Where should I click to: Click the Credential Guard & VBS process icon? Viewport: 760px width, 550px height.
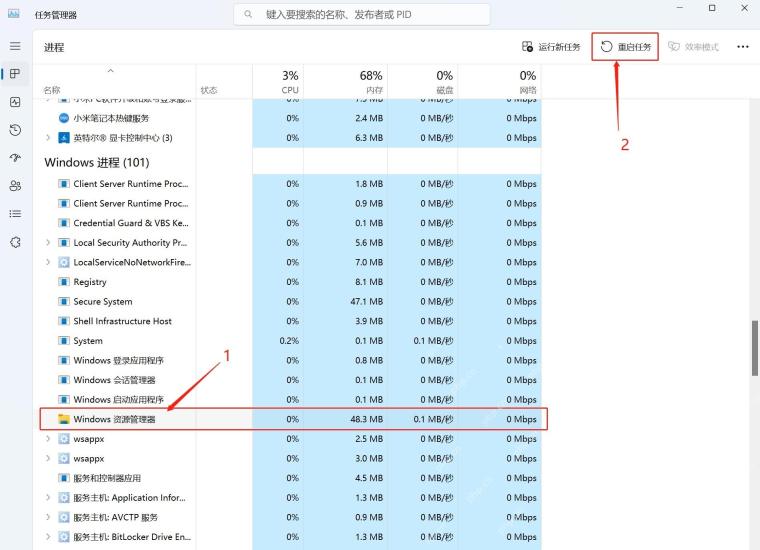click(x=63, y=223)
